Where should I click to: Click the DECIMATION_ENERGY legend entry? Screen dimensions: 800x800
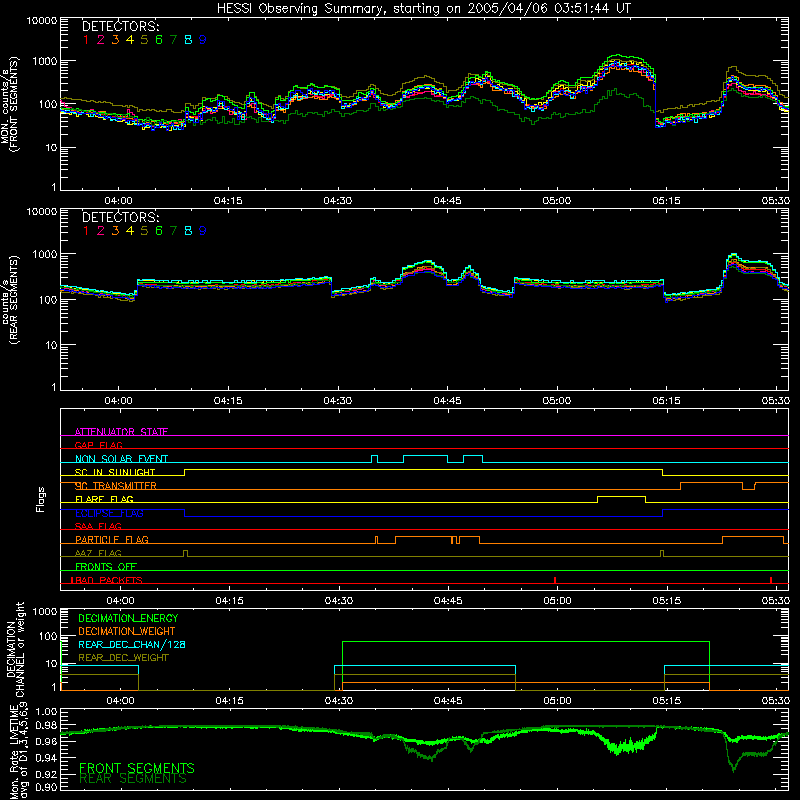click(x=128, y=618)
